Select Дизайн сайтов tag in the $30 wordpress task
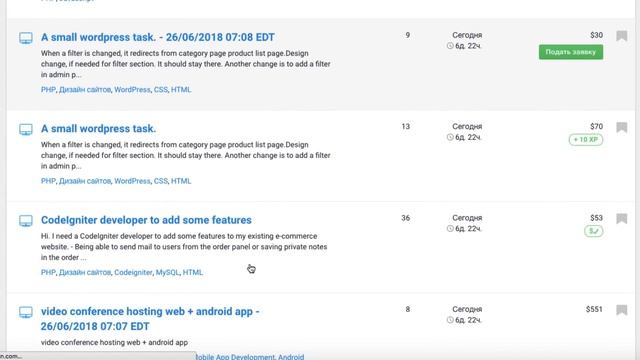The width and height of the screenshot is (640, 360). [85, 89]
